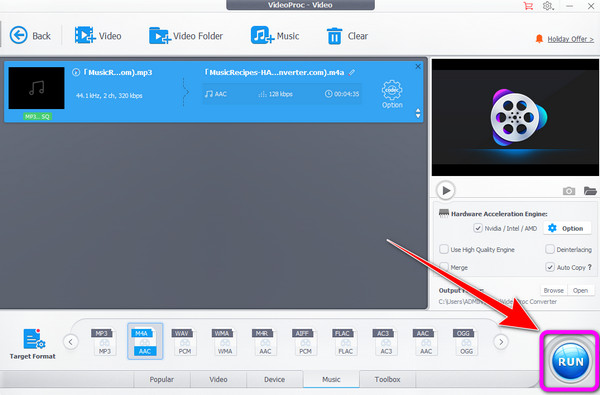Clear the list using trash icon
The height and width of the screenshot is (395, 600).
click(x=334, y=36)
